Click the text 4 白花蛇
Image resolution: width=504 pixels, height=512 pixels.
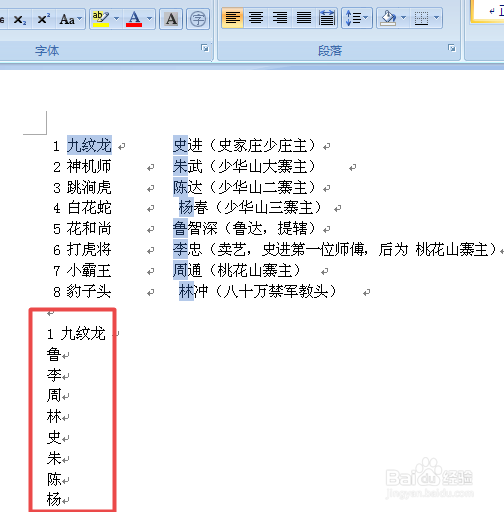(82, 208)
